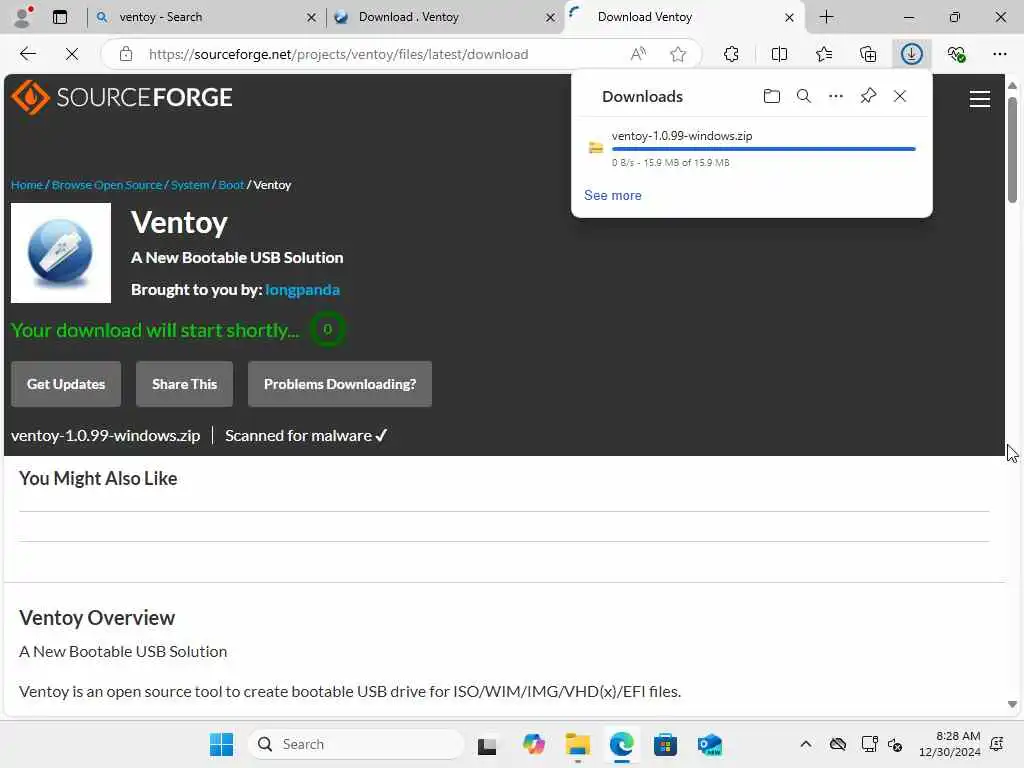Open Microsoft Store from taskbar
Image resolution: width=1024 pixels, height=768 pixels.
click(x=665, y=744)
